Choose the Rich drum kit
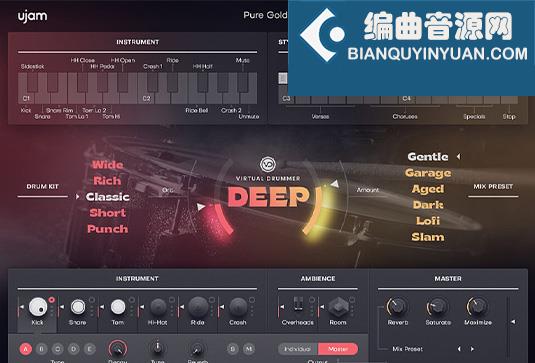535x363 pixels. point(107,181)
